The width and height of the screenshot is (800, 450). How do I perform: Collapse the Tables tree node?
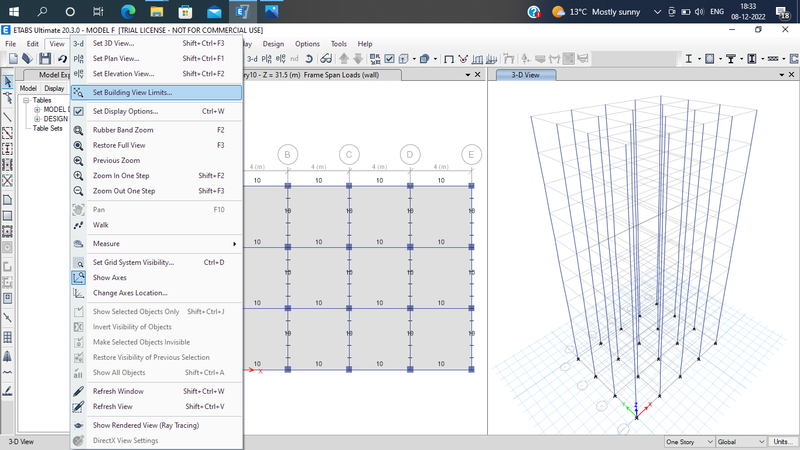(26, 100)
